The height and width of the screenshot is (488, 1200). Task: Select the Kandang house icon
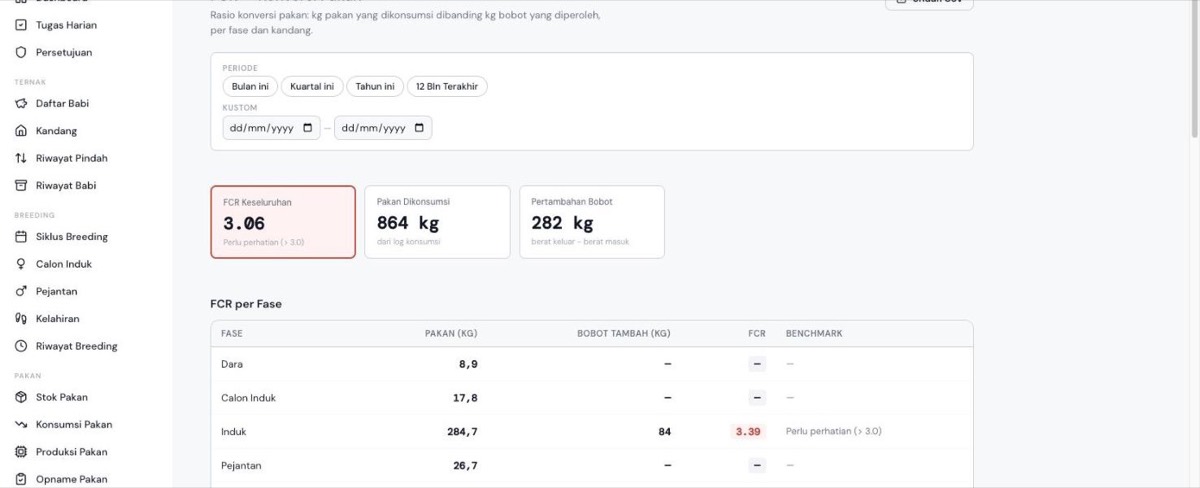(x=20, y=131)
